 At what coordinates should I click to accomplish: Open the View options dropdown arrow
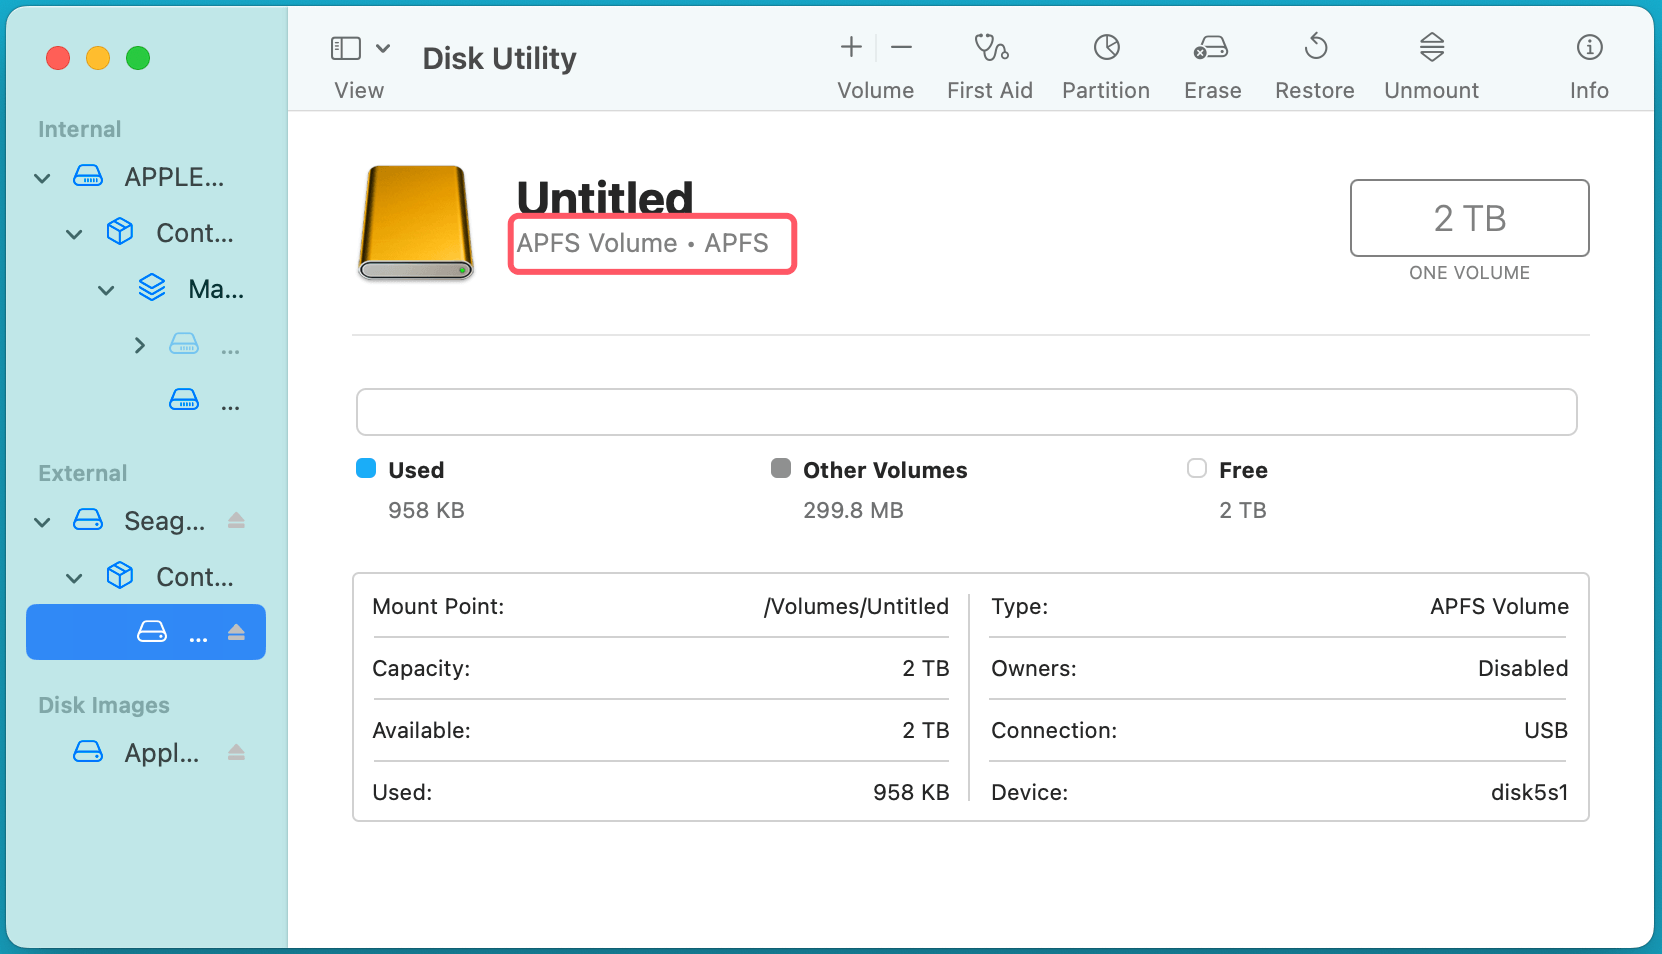tap(383, 47)
